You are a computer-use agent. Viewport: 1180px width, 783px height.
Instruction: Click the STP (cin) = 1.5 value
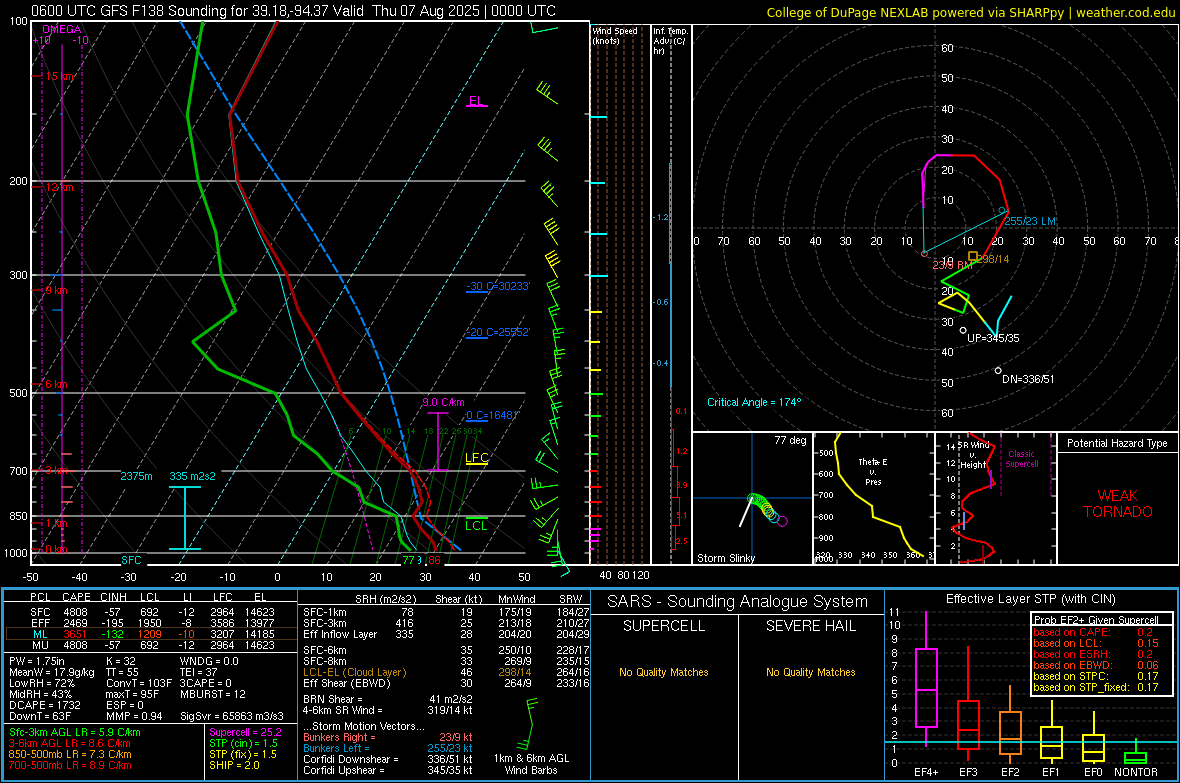point(243,743)
